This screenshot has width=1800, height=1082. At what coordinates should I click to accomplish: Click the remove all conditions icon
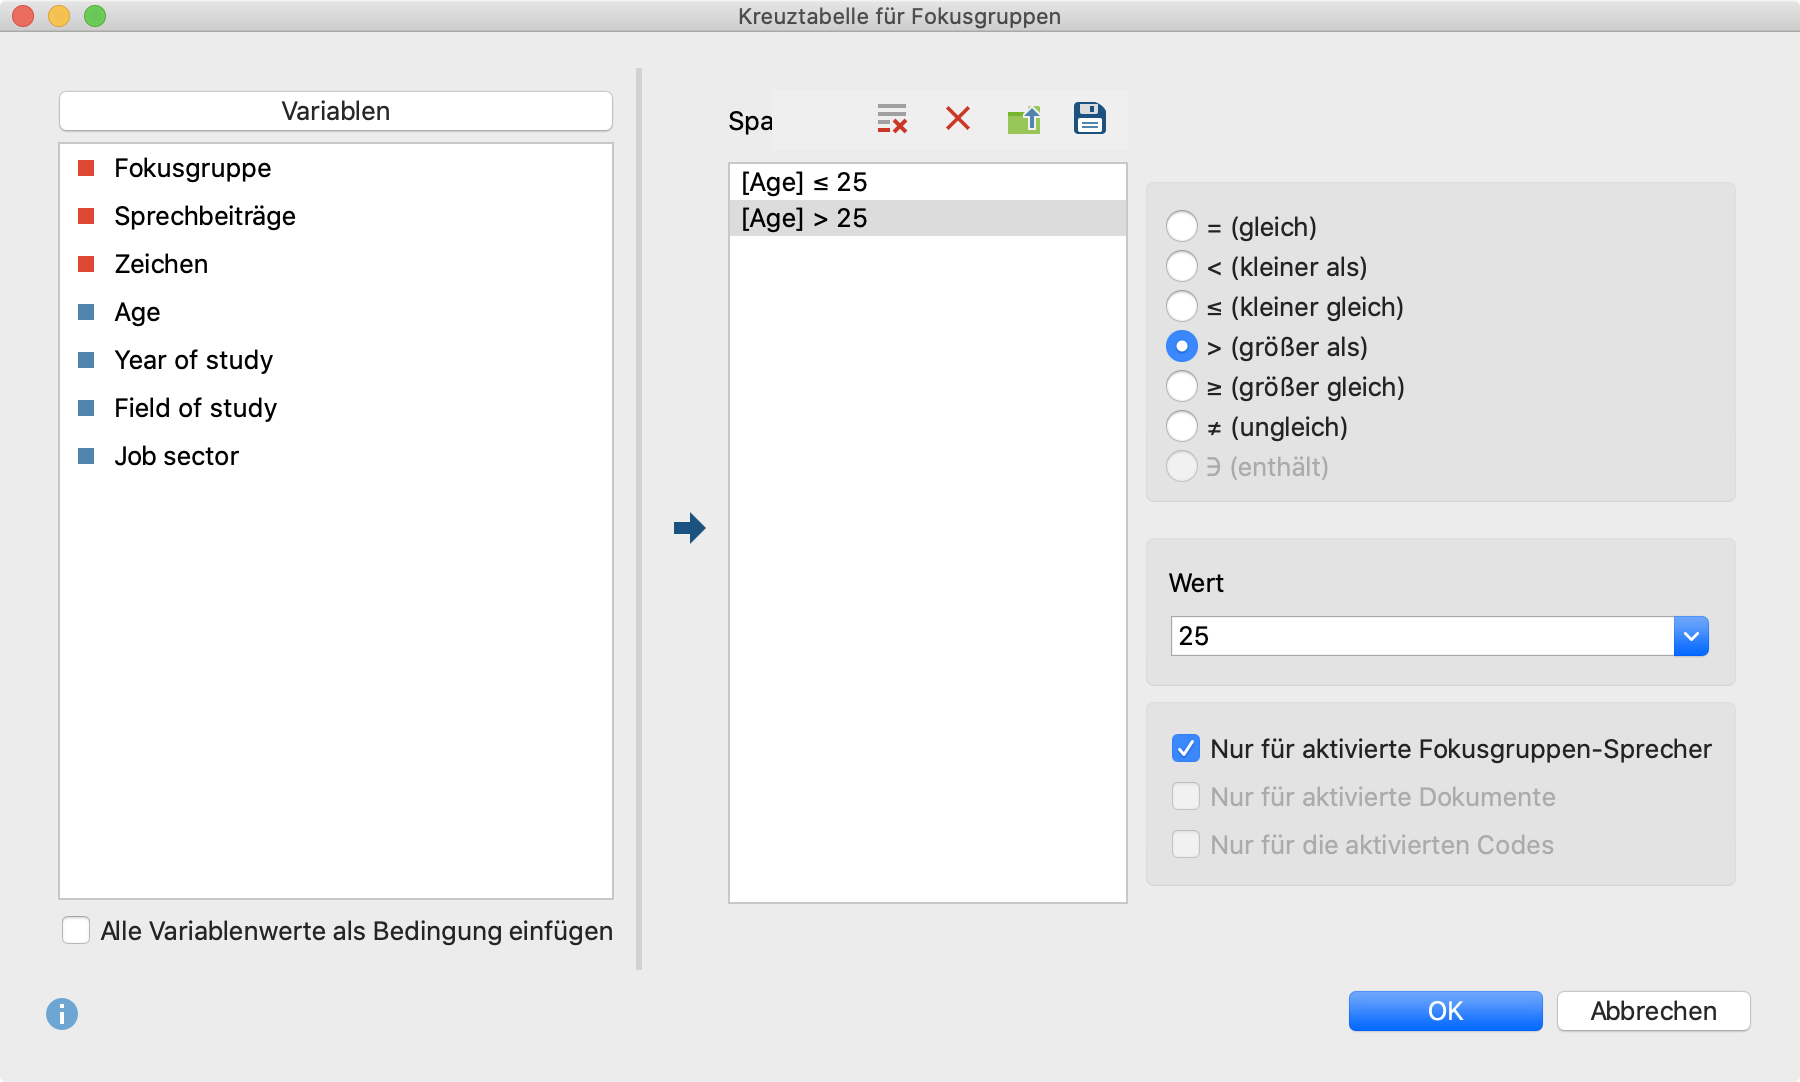892,119
